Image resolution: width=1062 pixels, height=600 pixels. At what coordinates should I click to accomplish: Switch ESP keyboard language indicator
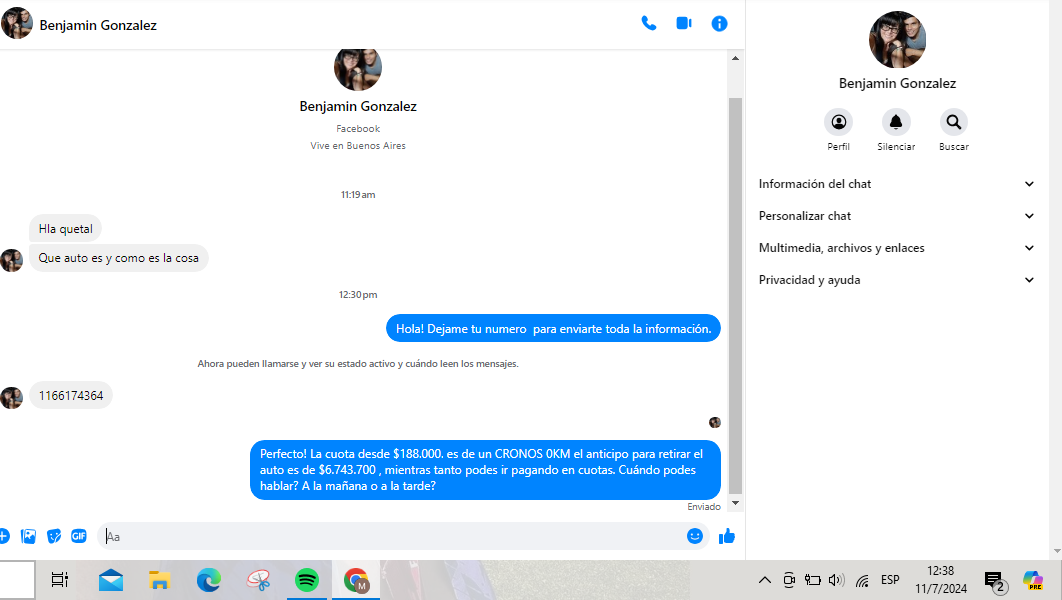coord(890,580)
